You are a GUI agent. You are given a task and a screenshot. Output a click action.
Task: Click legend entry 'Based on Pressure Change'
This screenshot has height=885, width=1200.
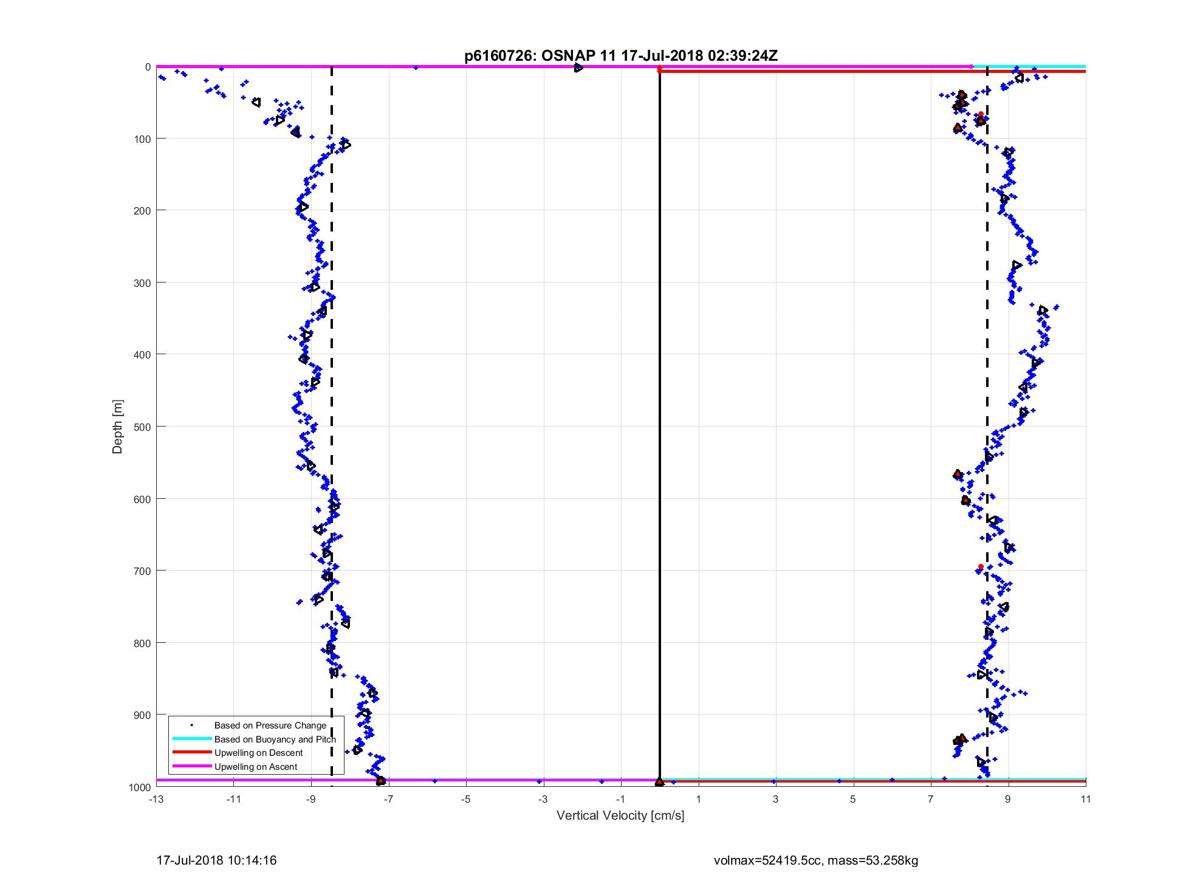click(x=270, y=724)
